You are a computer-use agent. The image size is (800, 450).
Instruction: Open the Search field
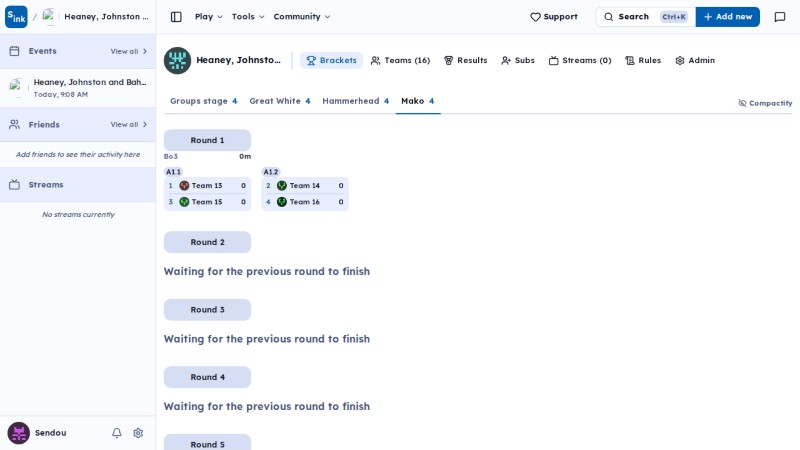(645, 17)
